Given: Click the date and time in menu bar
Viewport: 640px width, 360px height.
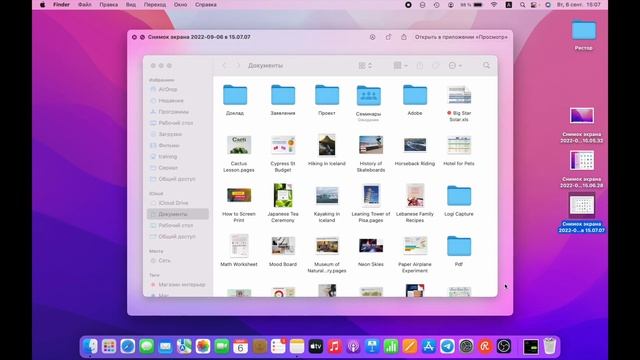Looking at the screenshot, I should pos(579,4).
